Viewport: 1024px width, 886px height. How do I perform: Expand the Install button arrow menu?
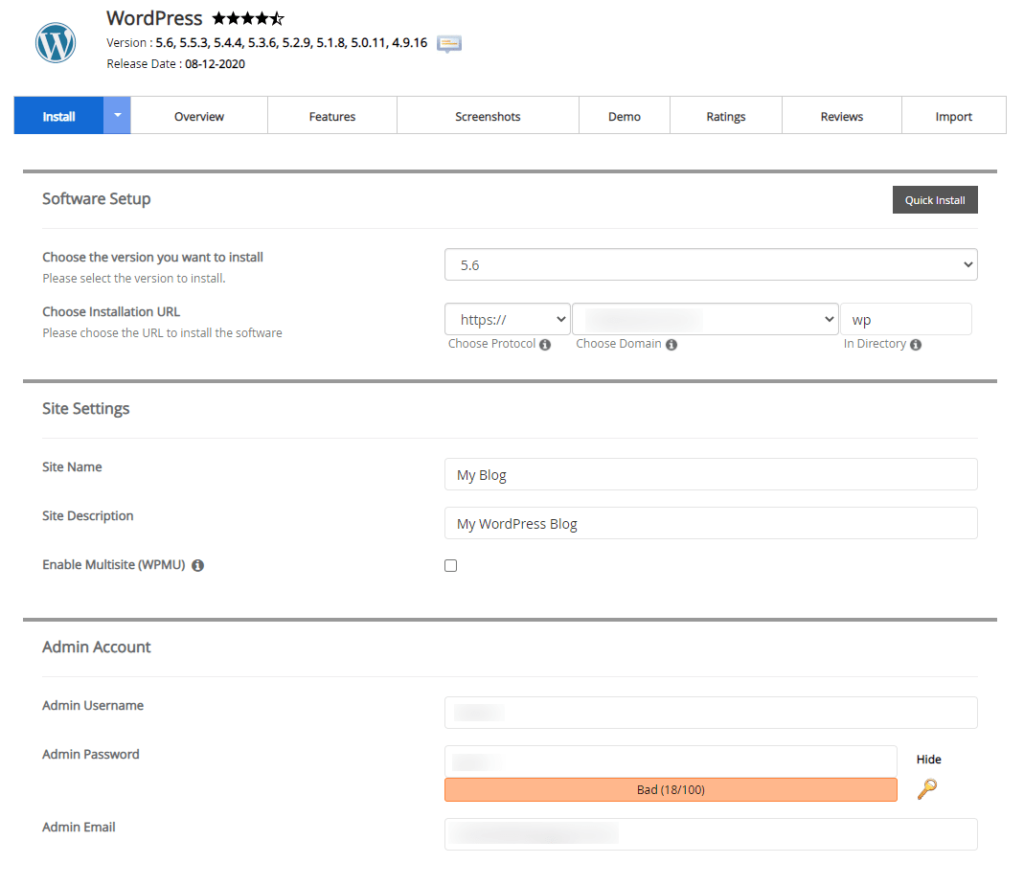pyautogui.click(x=117, y=116)
